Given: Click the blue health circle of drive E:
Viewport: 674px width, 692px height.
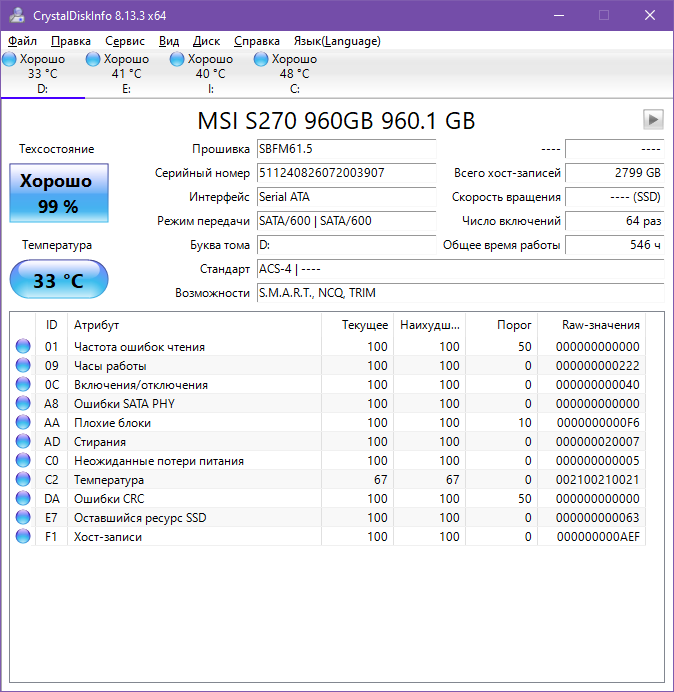Looking at the screenshot, I should (93, 59).
